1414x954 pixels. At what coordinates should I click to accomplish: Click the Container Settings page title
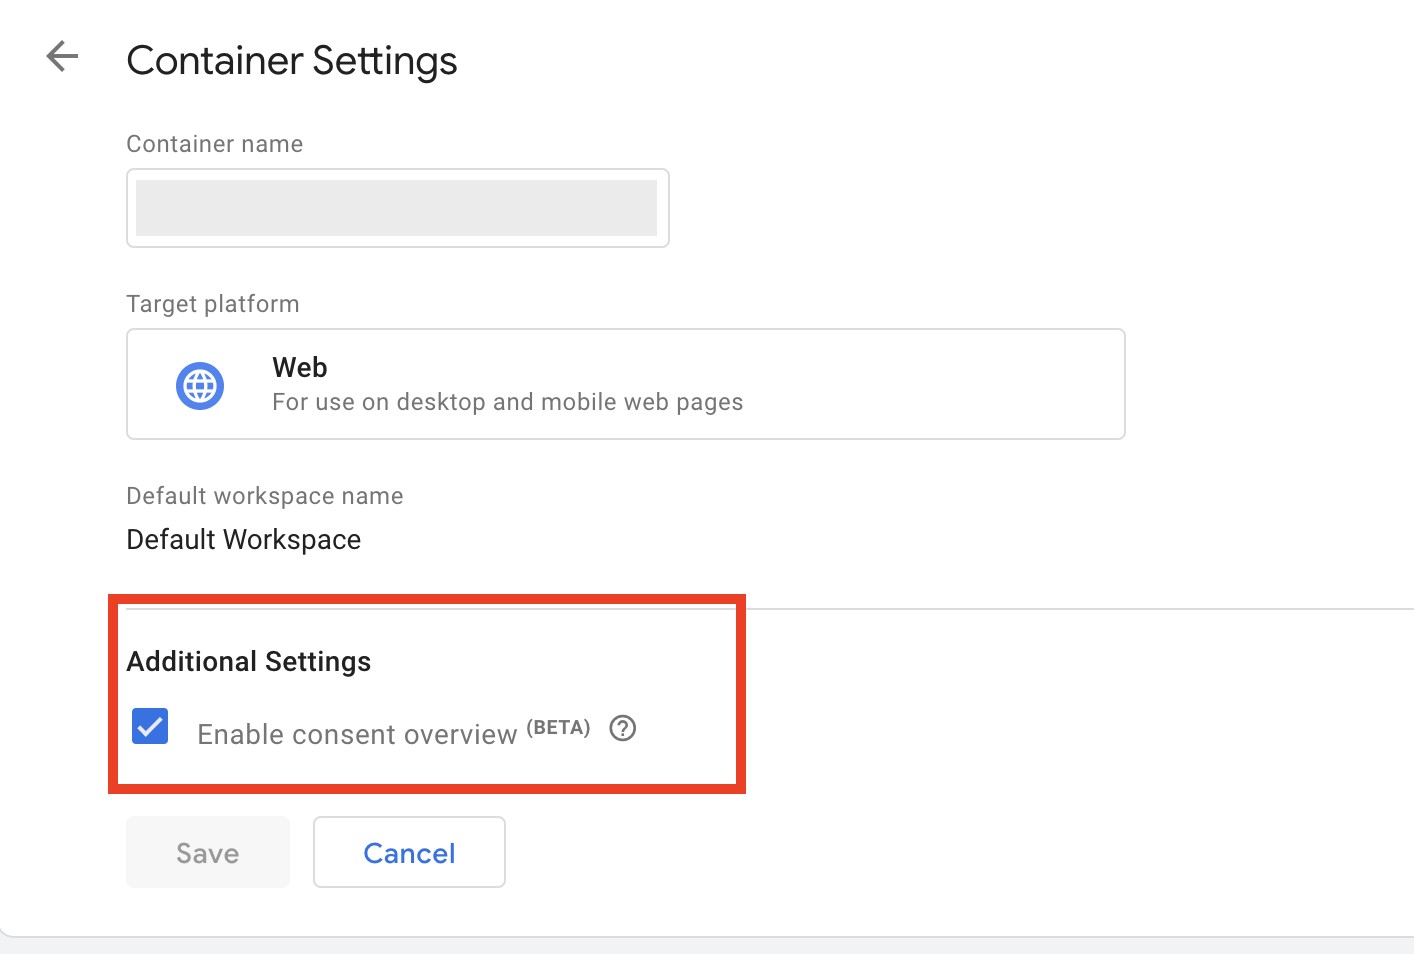[292, 61]
